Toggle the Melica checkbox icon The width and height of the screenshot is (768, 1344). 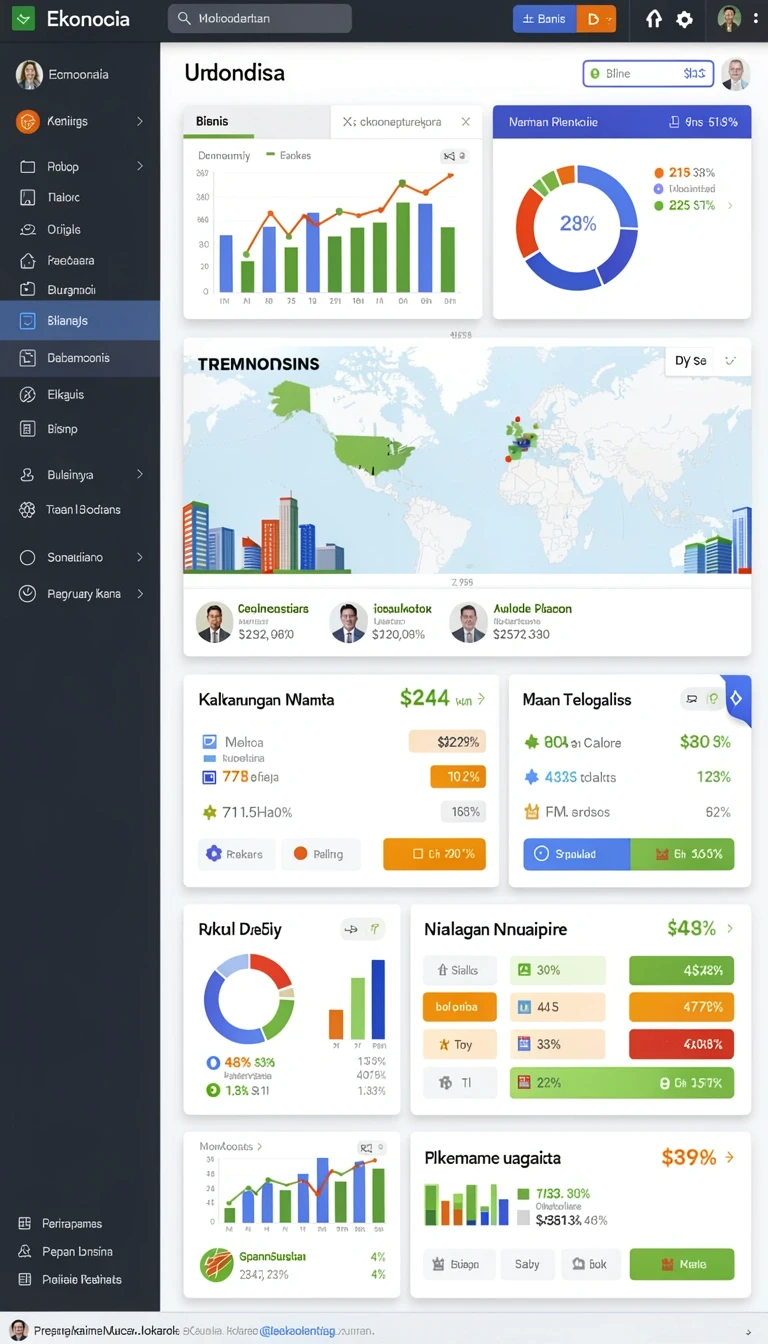point(209,742)
